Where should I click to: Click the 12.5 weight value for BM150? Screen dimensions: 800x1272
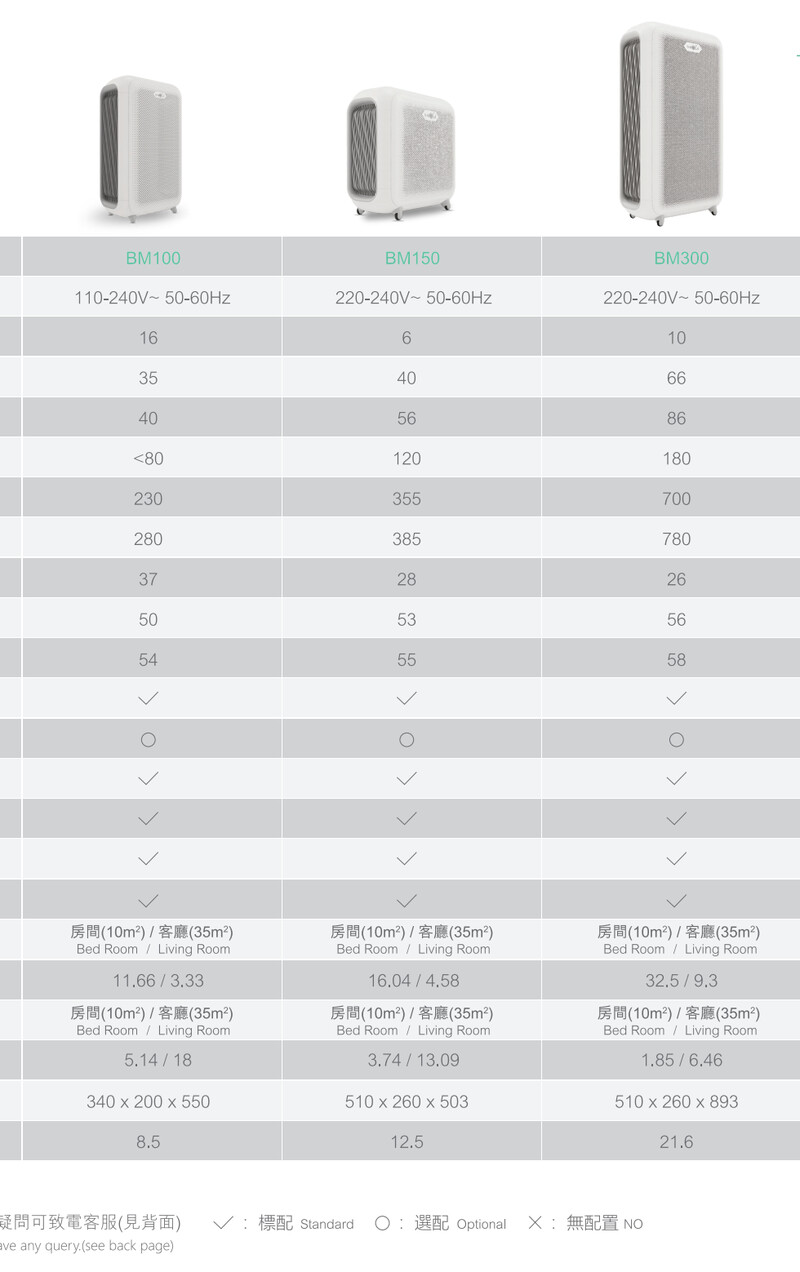[x=407, y=1142]
